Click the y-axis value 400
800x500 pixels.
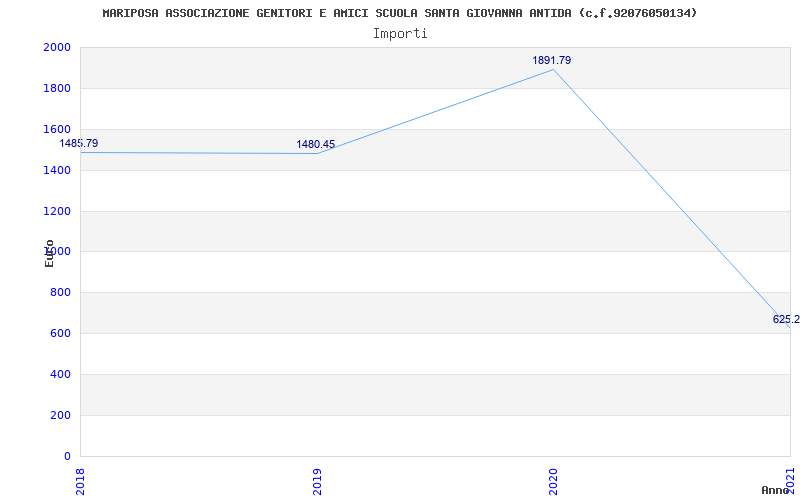61,374
